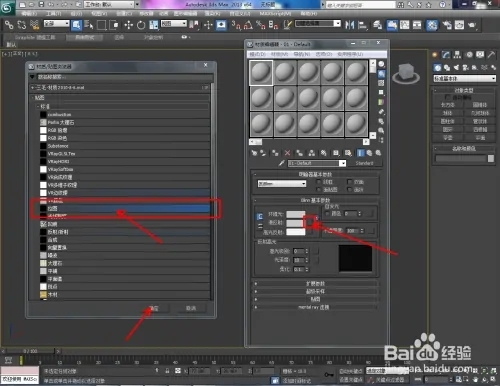Click the Ambient color swatch
This screenshot has width=500, height=386.
pyautogui.click(x=296, y=215)
